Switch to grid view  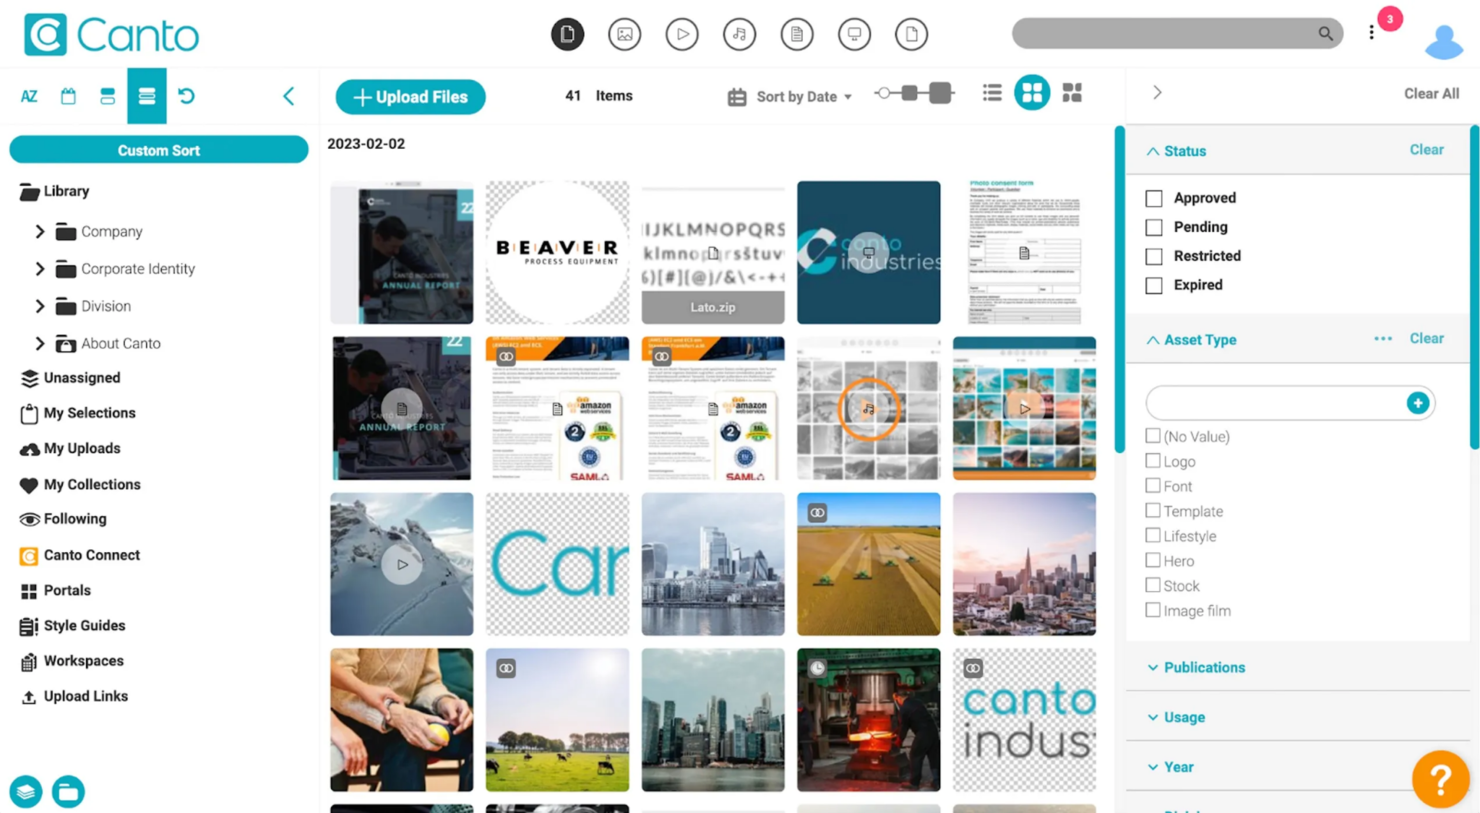[1032, 93]
